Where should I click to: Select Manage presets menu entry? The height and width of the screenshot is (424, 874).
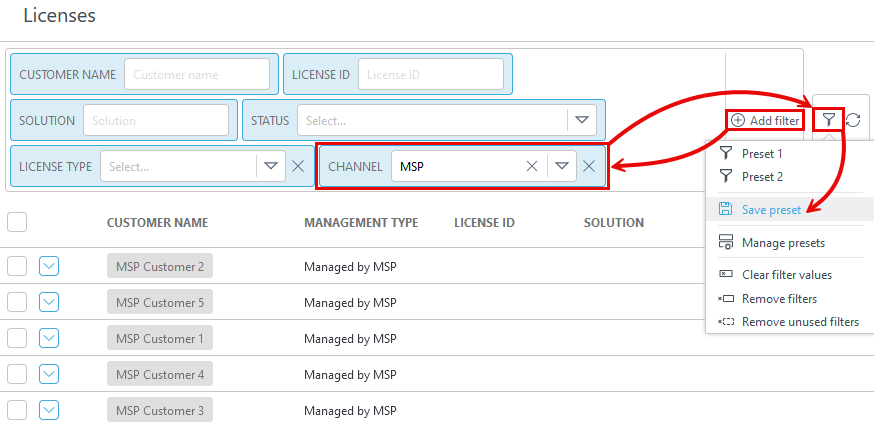(782, 242)
